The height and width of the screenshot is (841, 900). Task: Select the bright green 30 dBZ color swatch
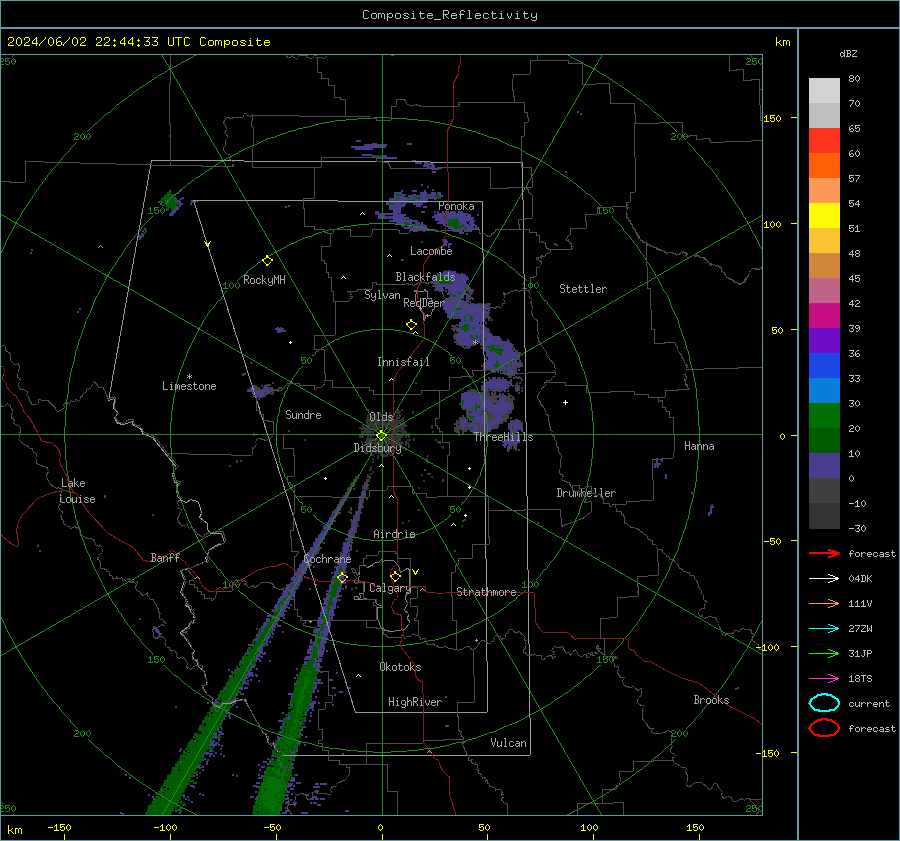click(824, 415)
